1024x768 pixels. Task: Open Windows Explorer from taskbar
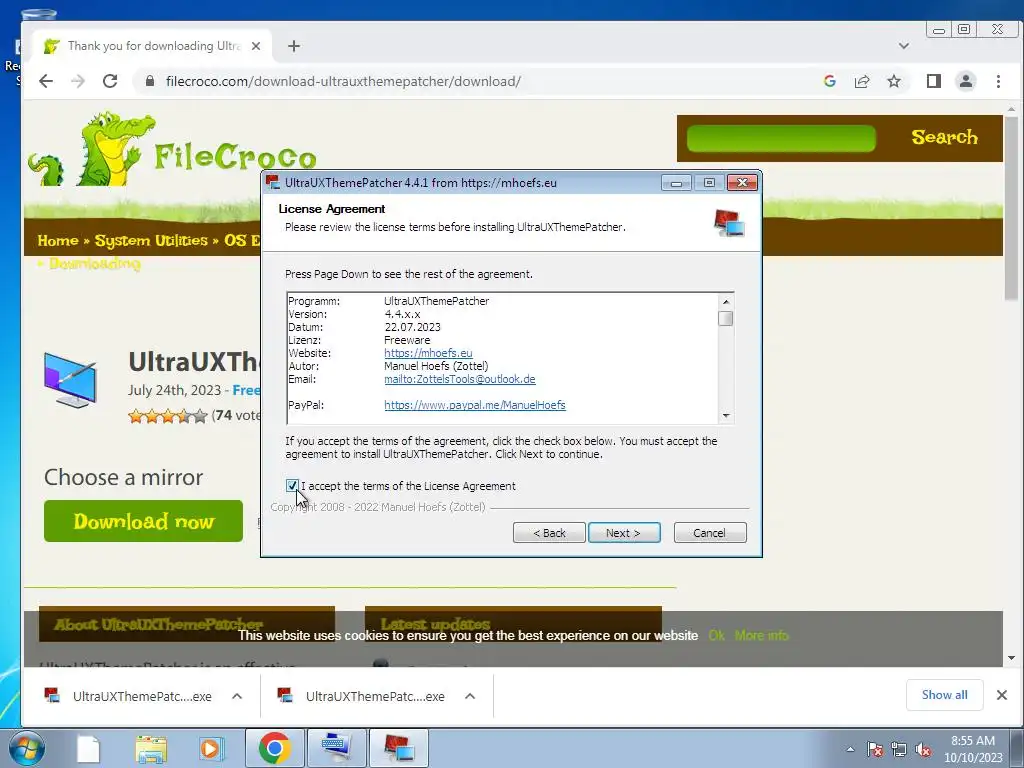coord(151,748)
